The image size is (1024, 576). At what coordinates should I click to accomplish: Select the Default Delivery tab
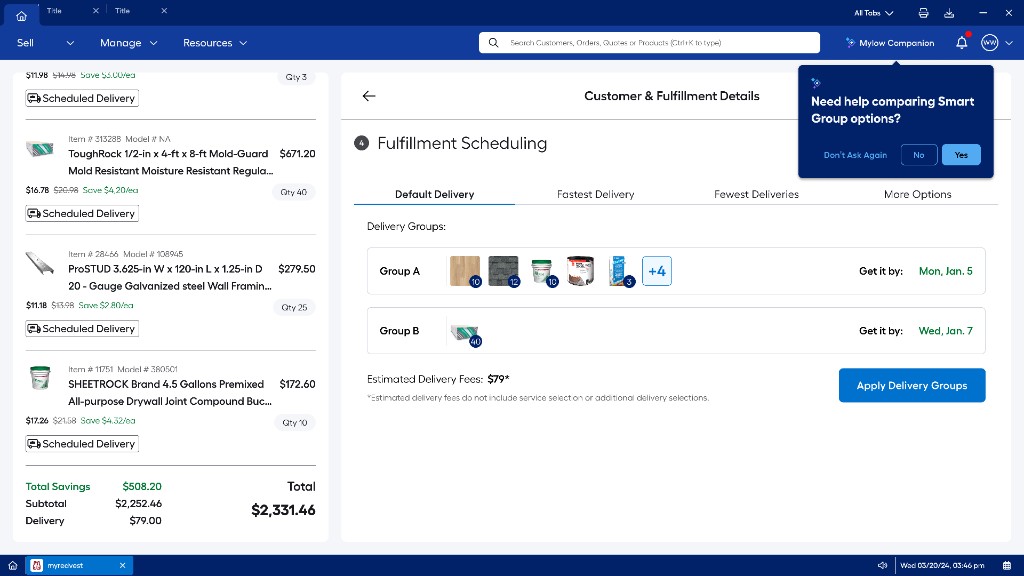pos(434,194)
